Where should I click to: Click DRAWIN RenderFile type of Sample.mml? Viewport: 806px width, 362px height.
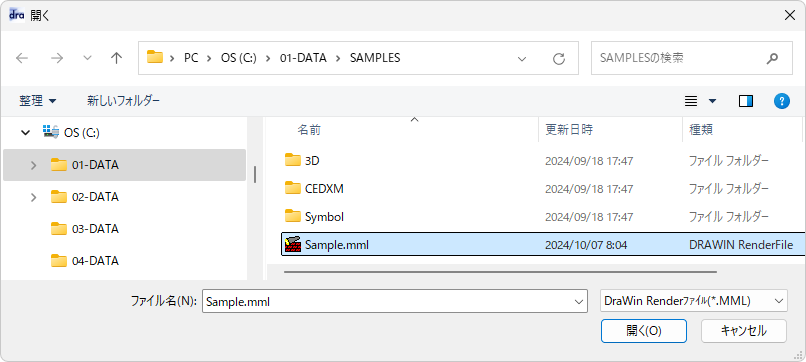pos(741,245)
